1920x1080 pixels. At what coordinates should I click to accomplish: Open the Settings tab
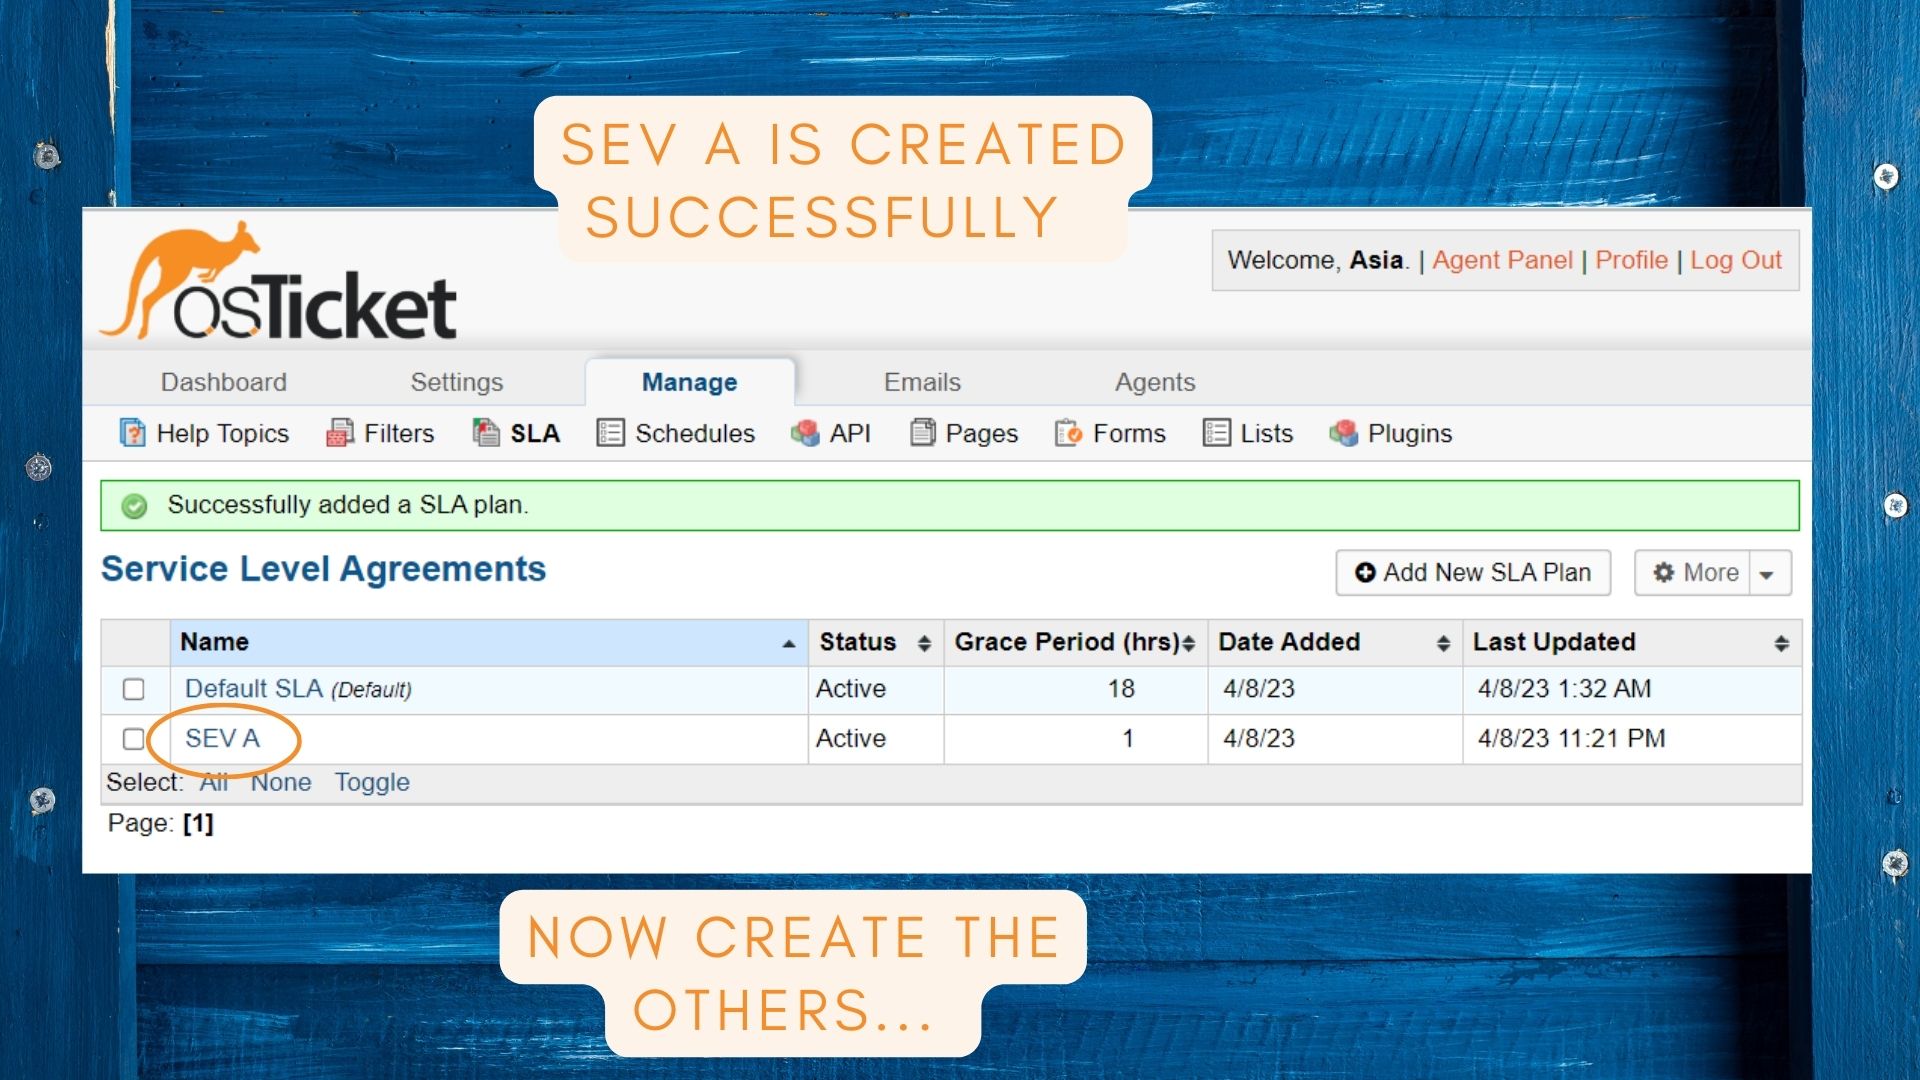click(456, 382)
